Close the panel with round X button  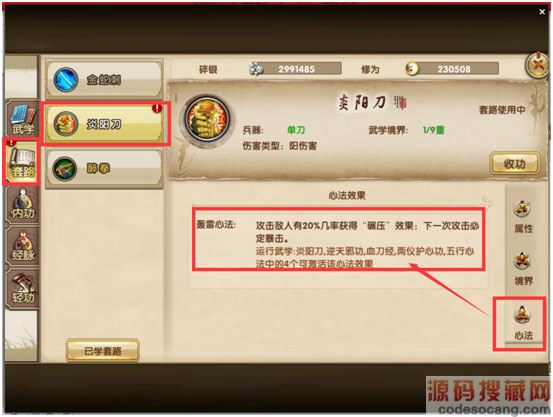tap(537, 65)
